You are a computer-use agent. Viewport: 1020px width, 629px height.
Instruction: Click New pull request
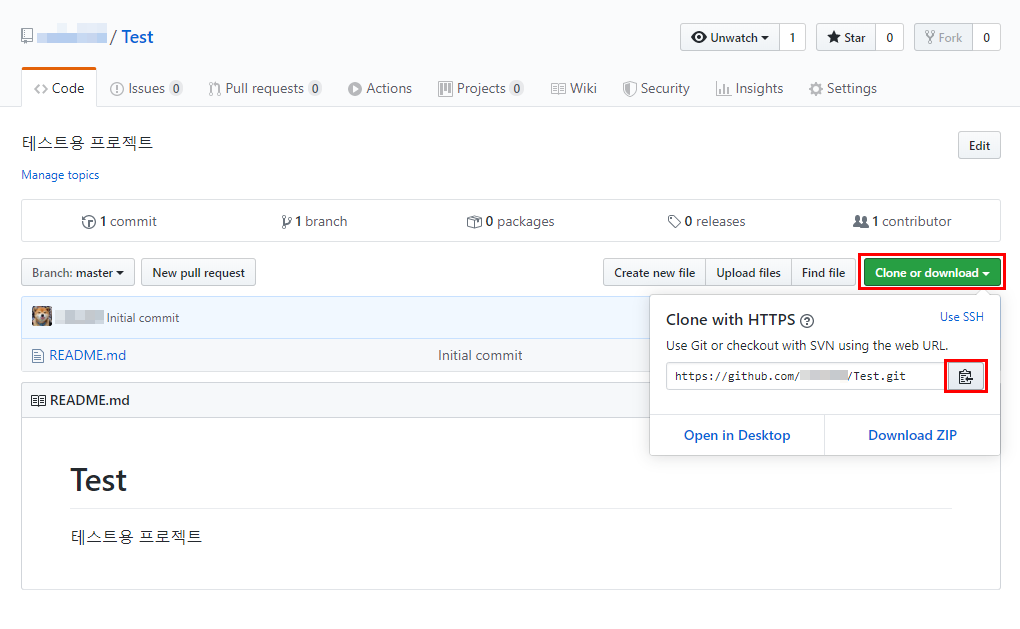point(198,273)
